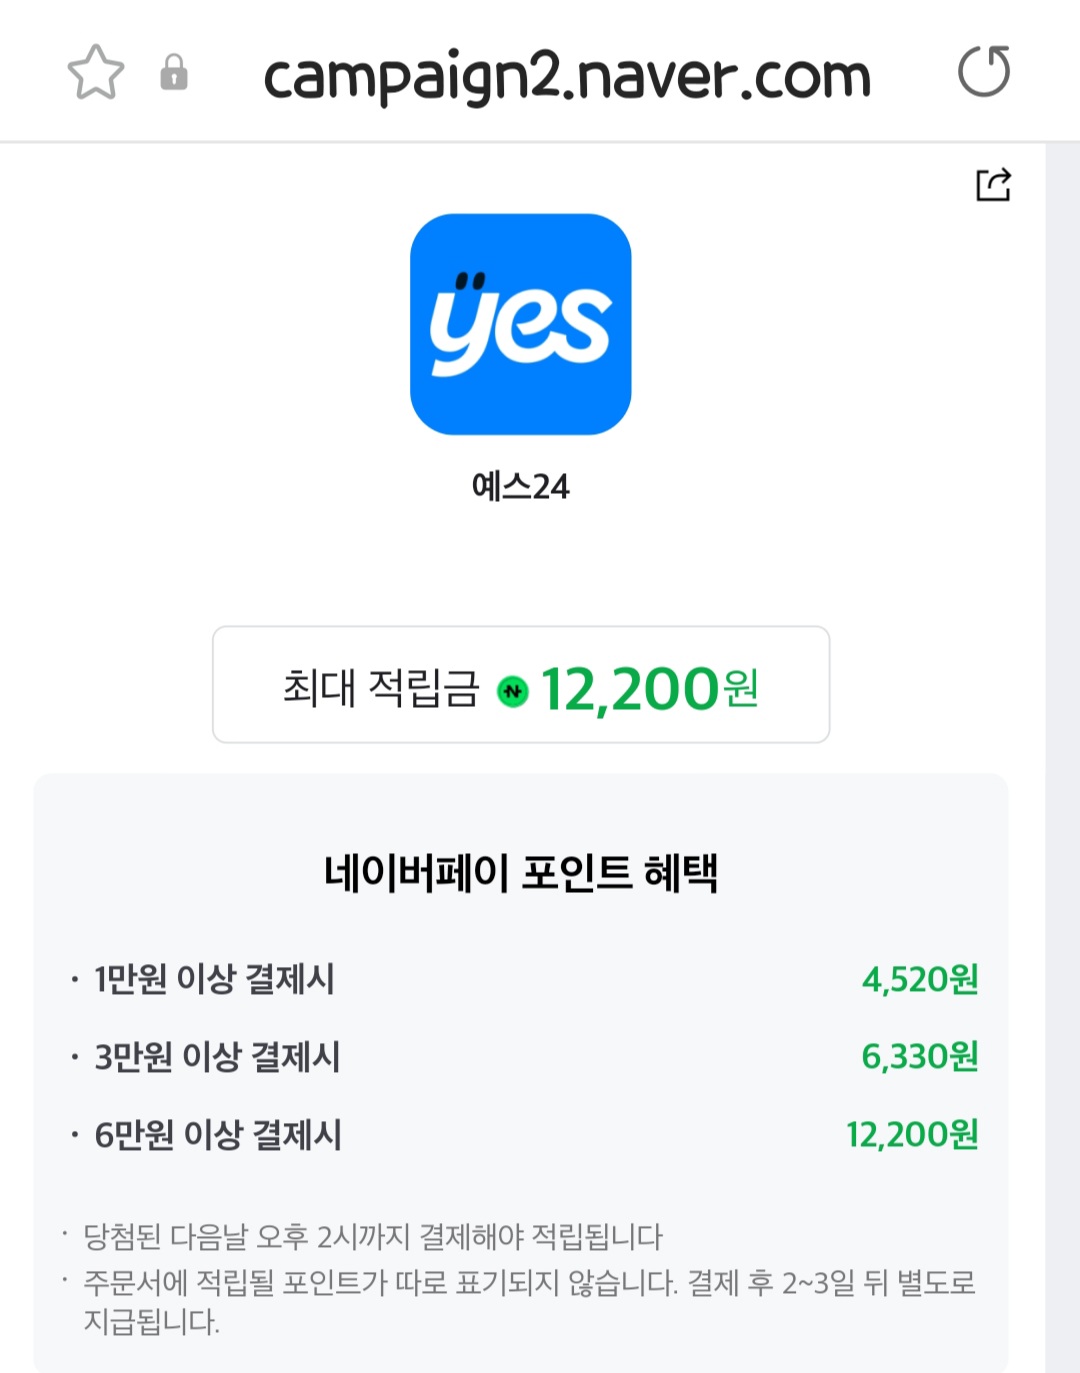
Task: Select the 6만원 이상 결제시 row
Action: (x=218, y=1135)
